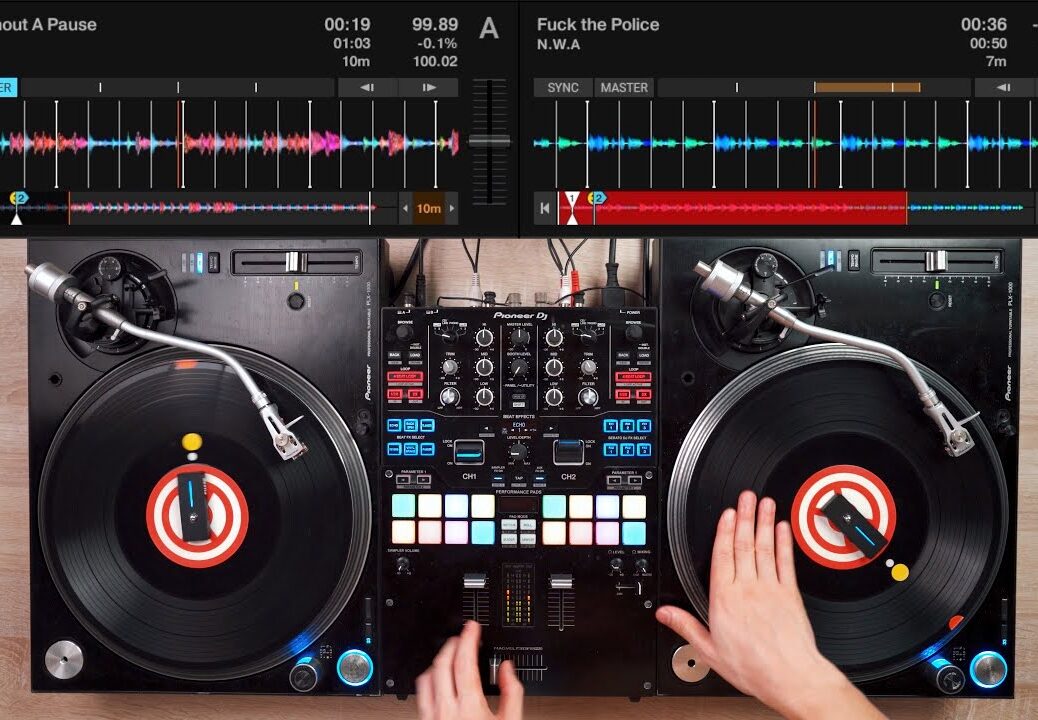Click the phase meter bar on deck A

[x=177, y=87]
